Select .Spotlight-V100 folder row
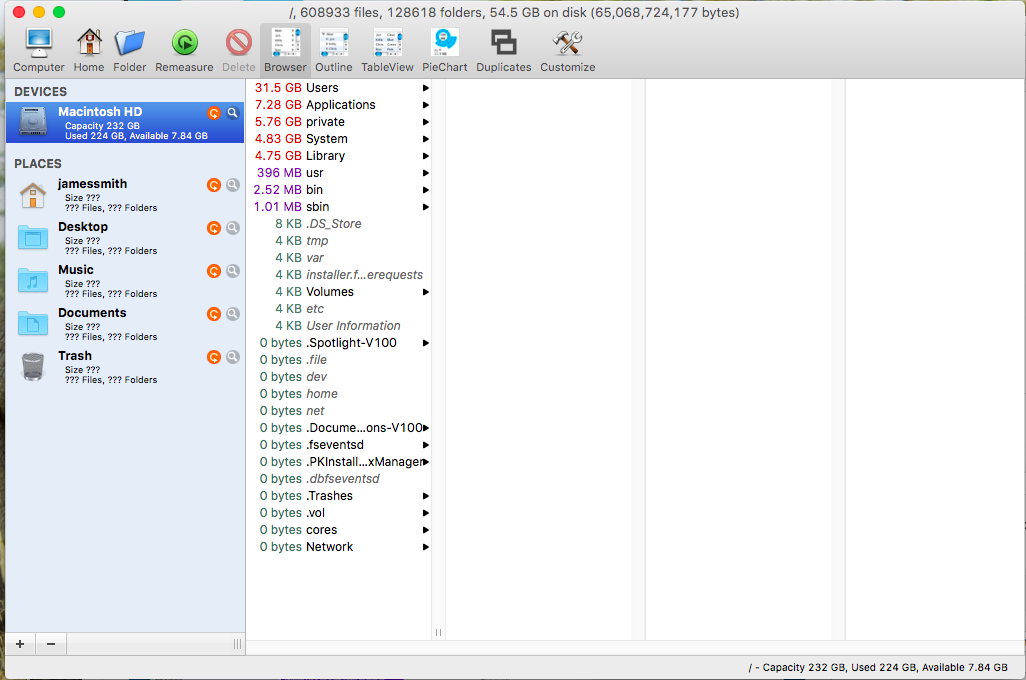Screen dimensions: 1026x680 click(x=339, y=343)
